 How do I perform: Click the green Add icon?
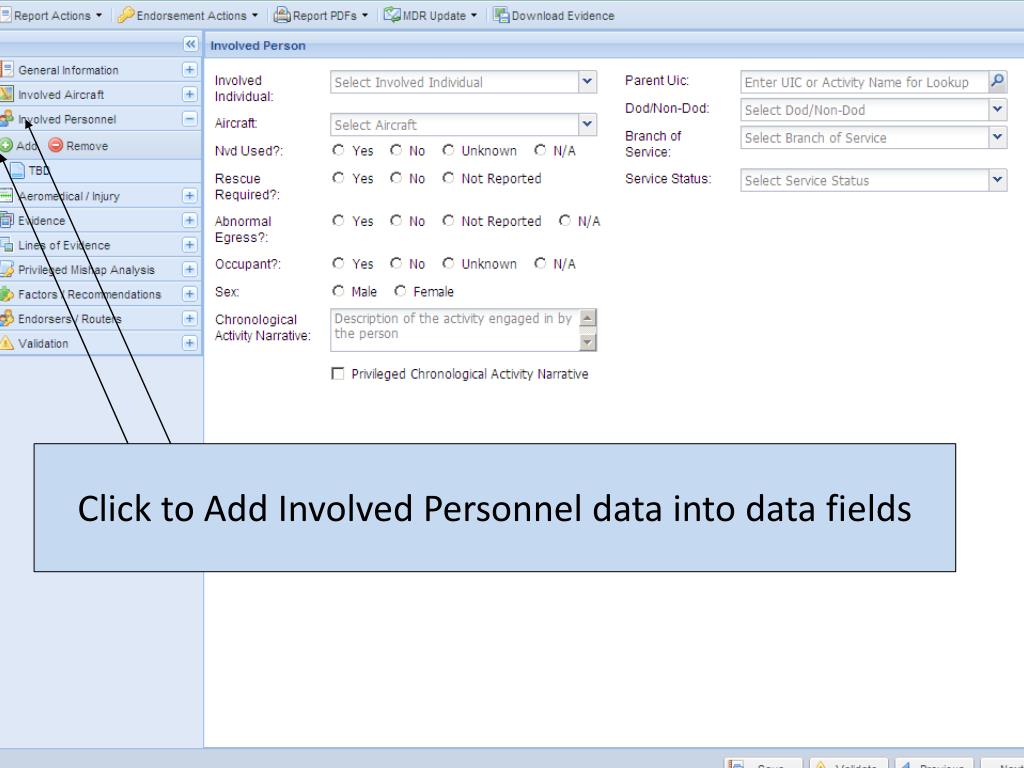coord(6,145)
